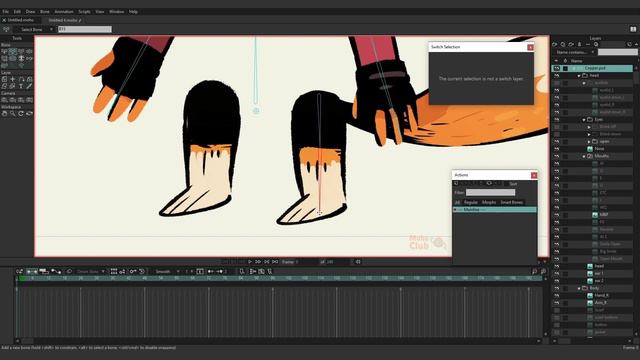Click the Actions Filter input field
The image size is (640, 360).
click(490, 192)
